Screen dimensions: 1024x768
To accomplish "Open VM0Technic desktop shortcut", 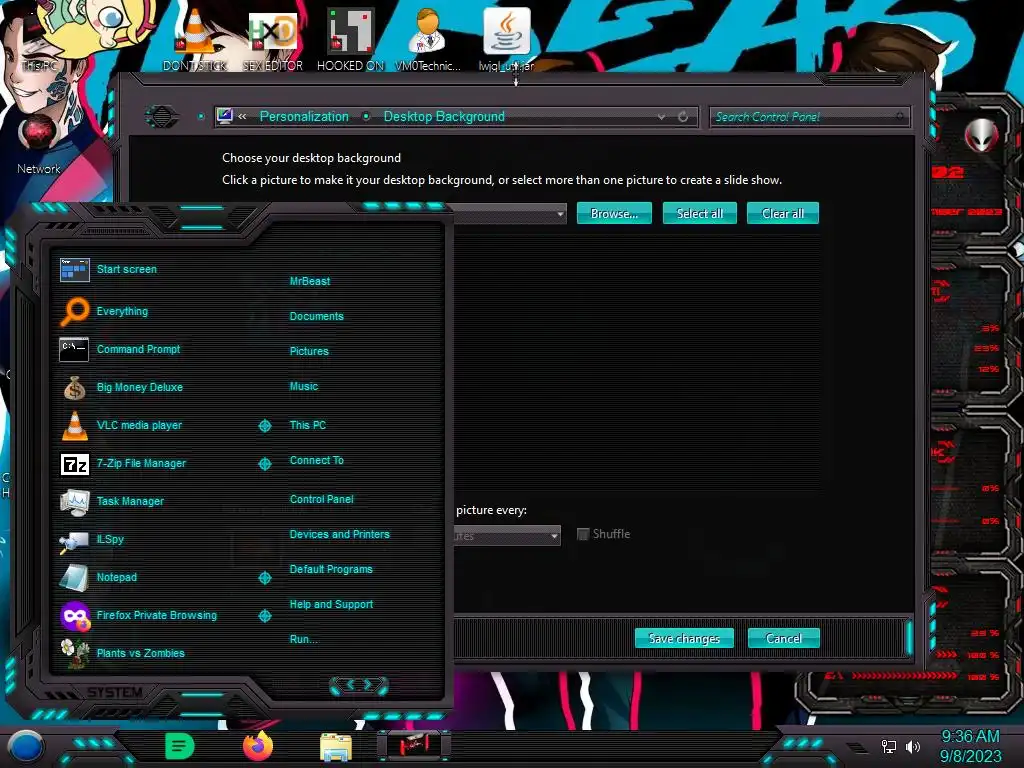I will (x=428, y=40).
